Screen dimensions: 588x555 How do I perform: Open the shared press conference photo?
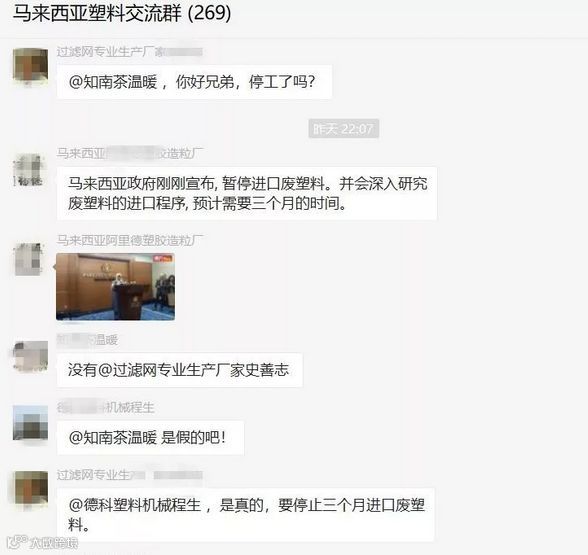click(116, 287)
